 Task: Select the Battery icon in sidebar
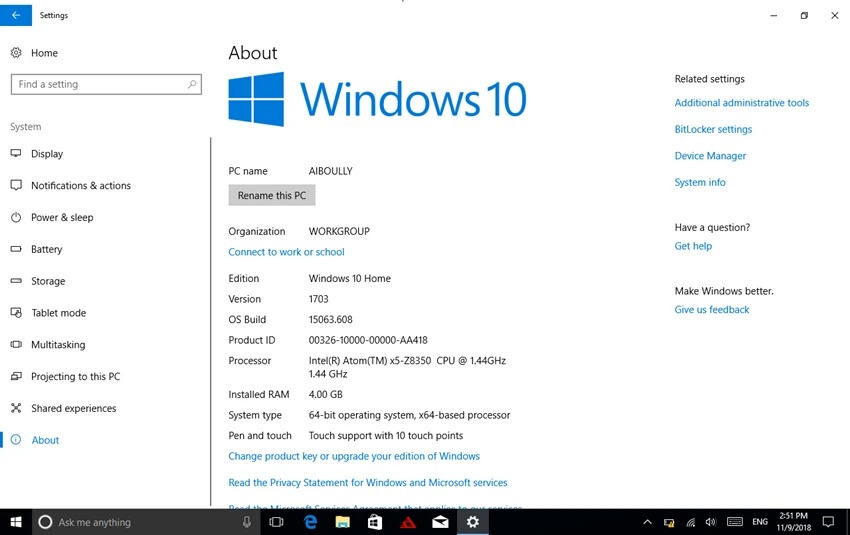pyautogui.click(x=16, y=249)
